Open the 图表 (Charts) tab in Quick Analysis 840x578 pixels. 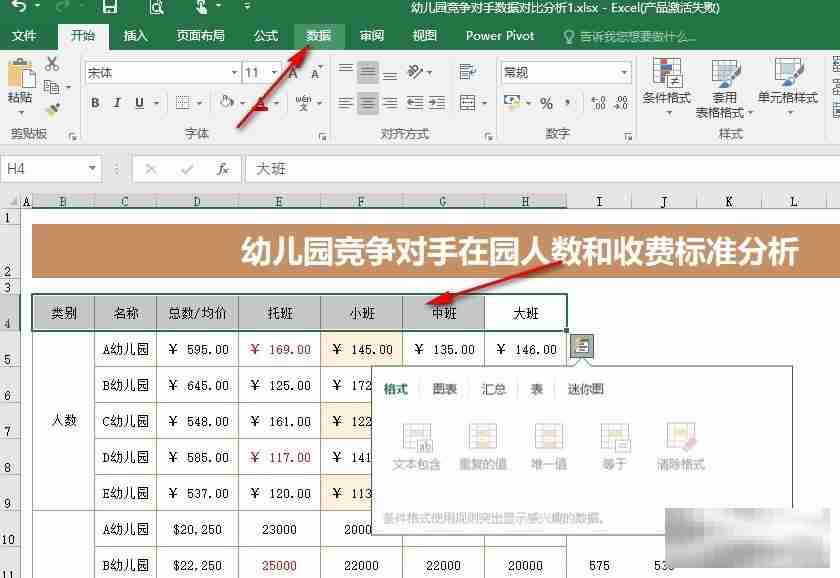click(445, 389)
